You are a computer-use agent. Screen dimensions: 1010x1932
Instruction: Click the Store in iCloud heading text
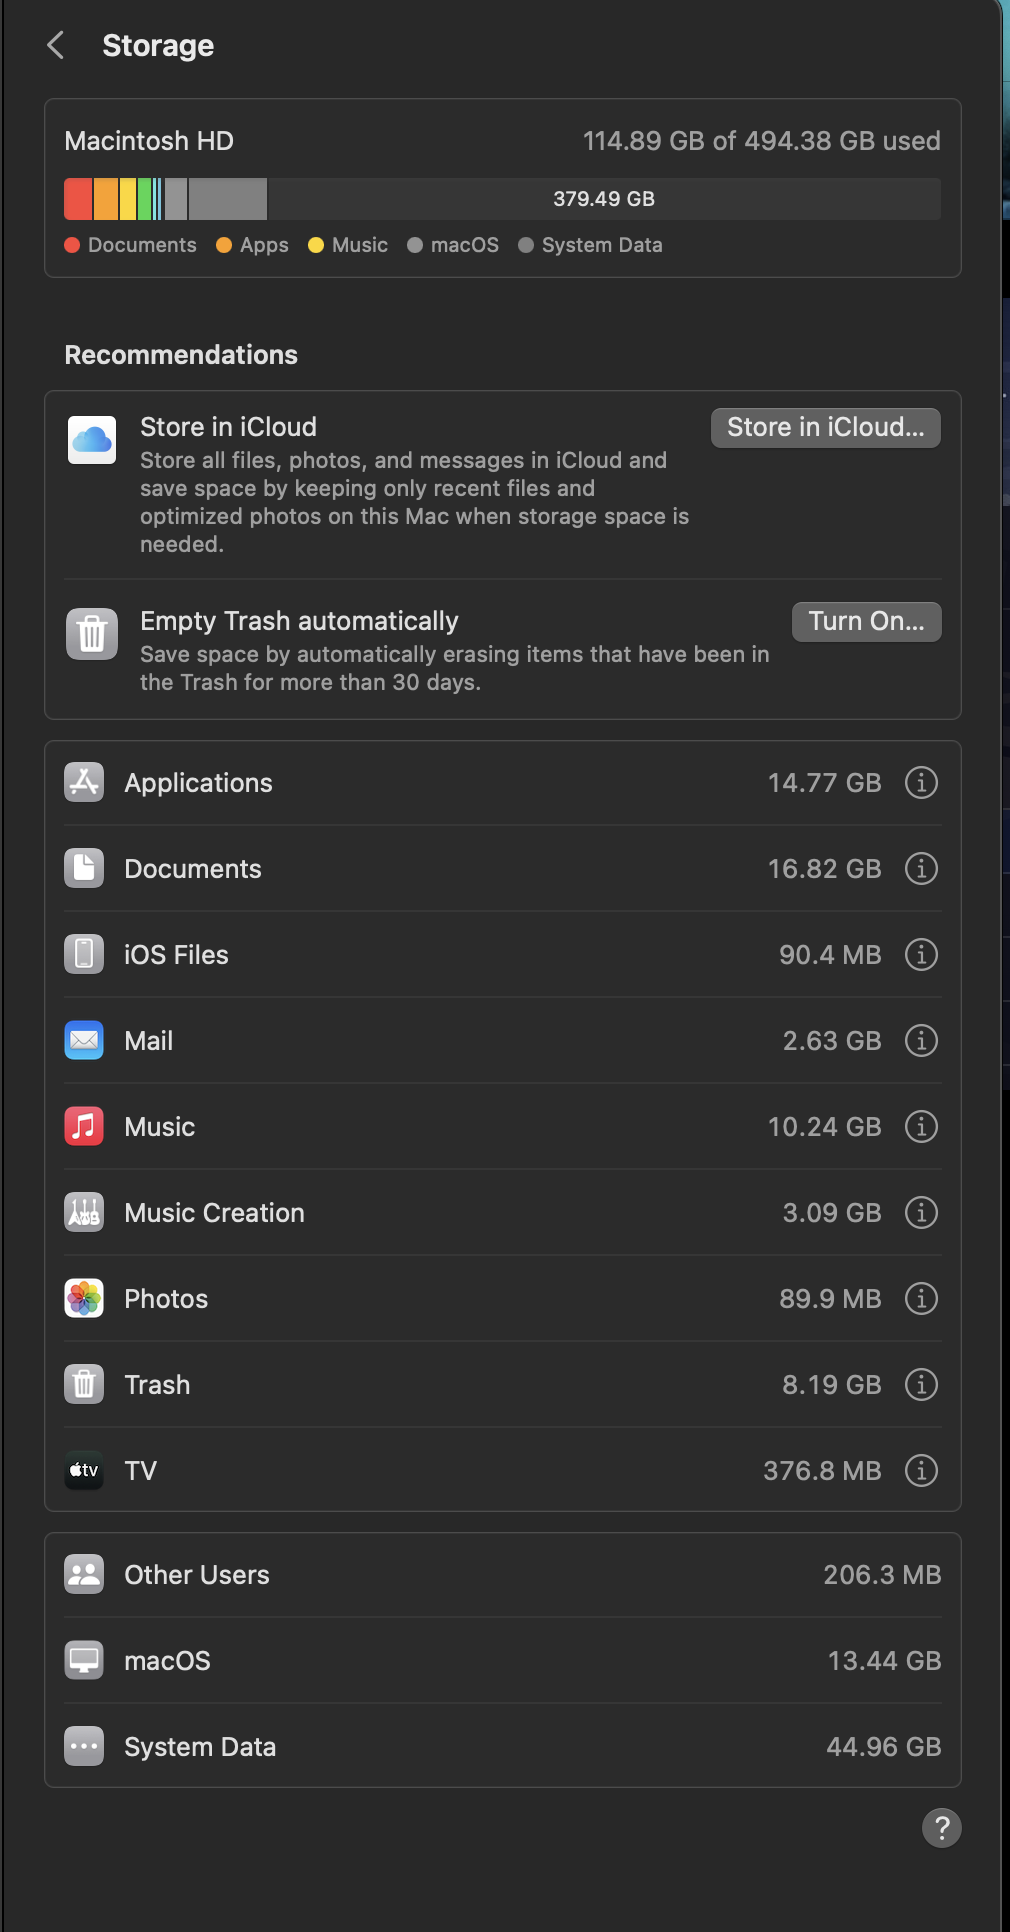coord(228,427)
